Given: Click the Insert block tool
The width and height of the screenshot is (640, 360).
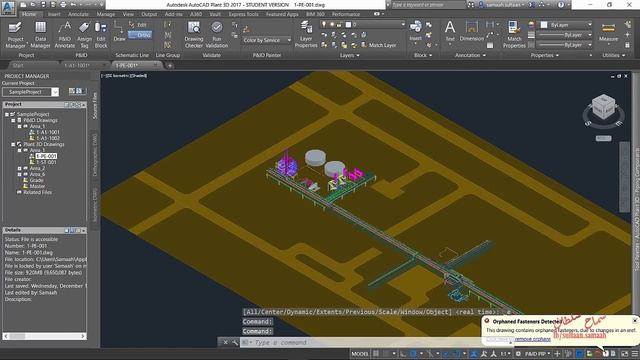Looking at the screenshot, I should point(416,31).
